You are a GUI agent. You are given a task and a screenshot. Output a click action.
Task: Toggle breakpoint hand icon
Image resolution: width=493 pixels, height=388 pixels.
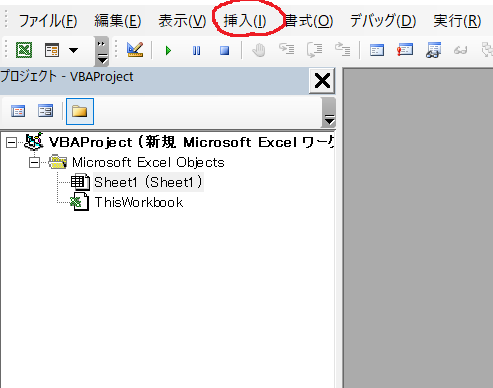pos(258,50)
